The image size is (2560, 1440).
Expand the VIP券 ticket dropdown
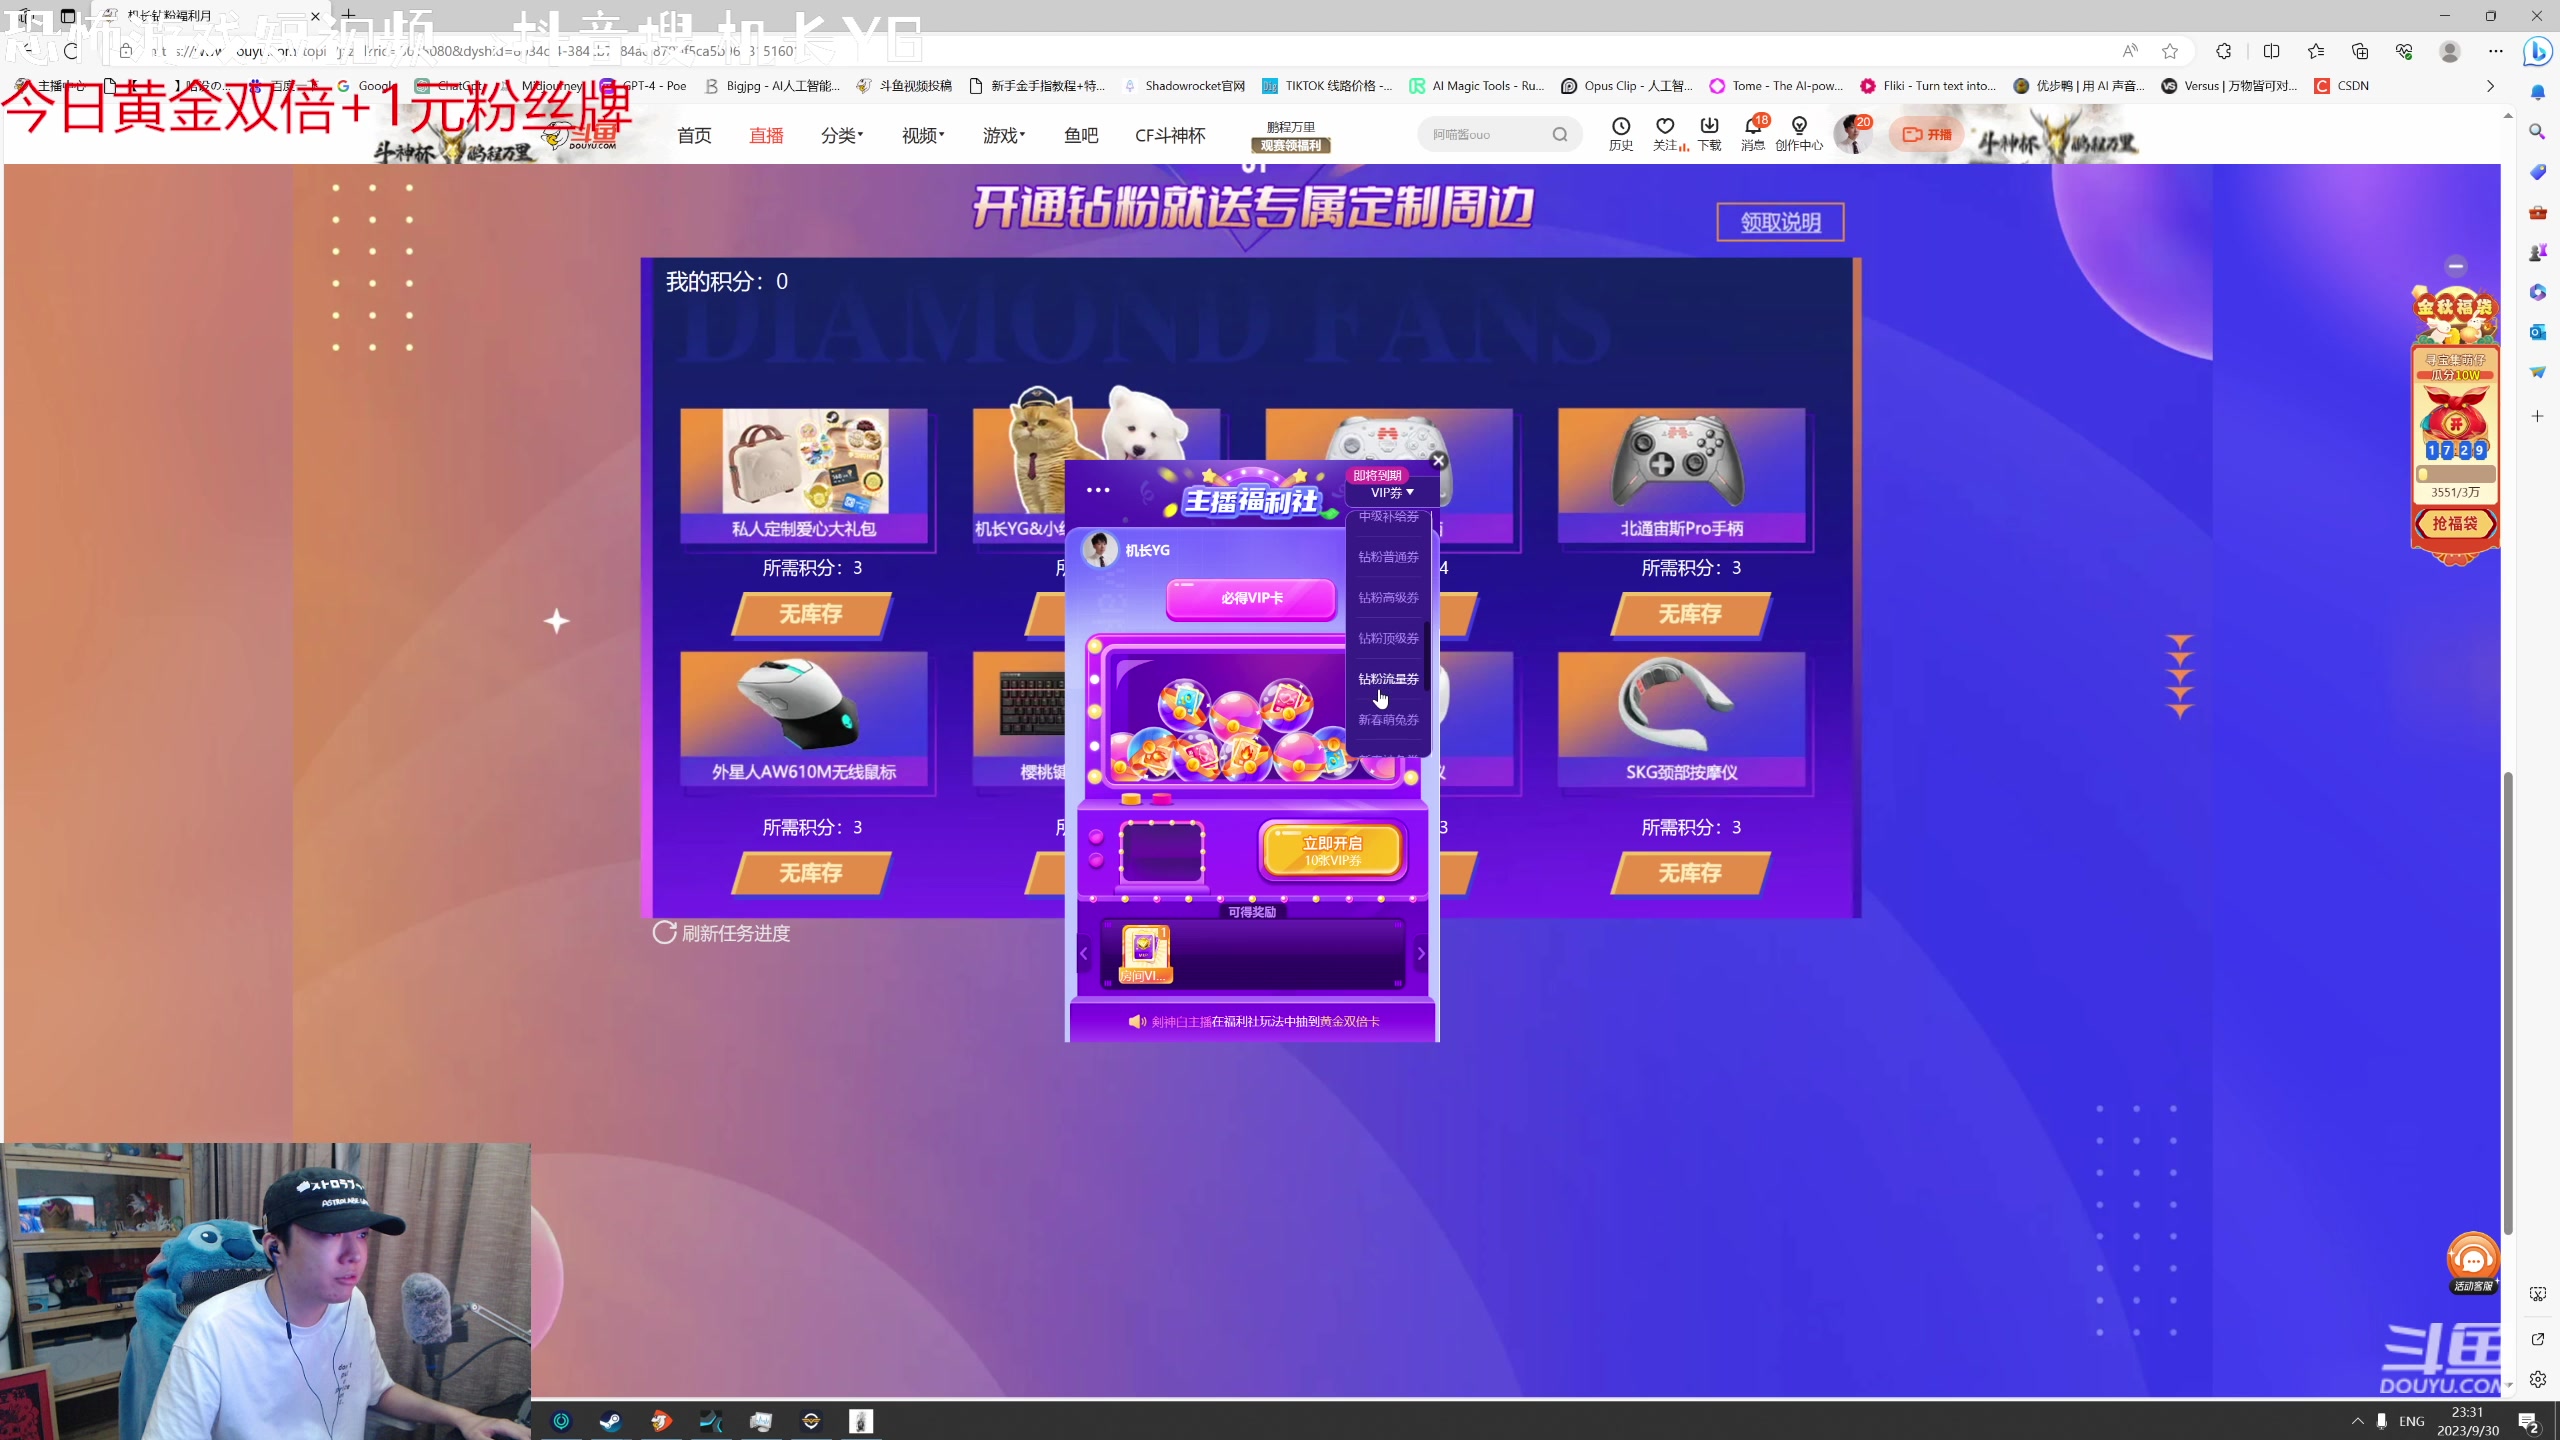(1392, 493)
